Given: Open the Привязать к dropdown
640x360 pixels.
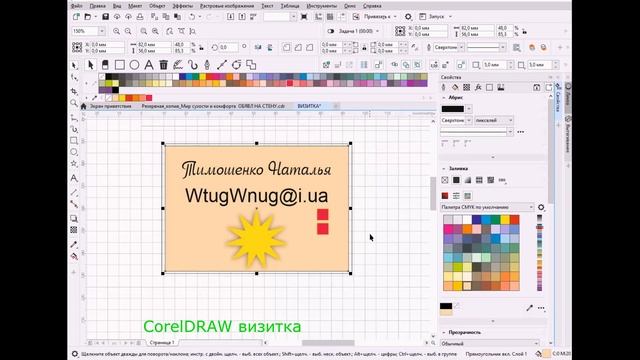Looking at the screenshot, I should click(395, 17).
